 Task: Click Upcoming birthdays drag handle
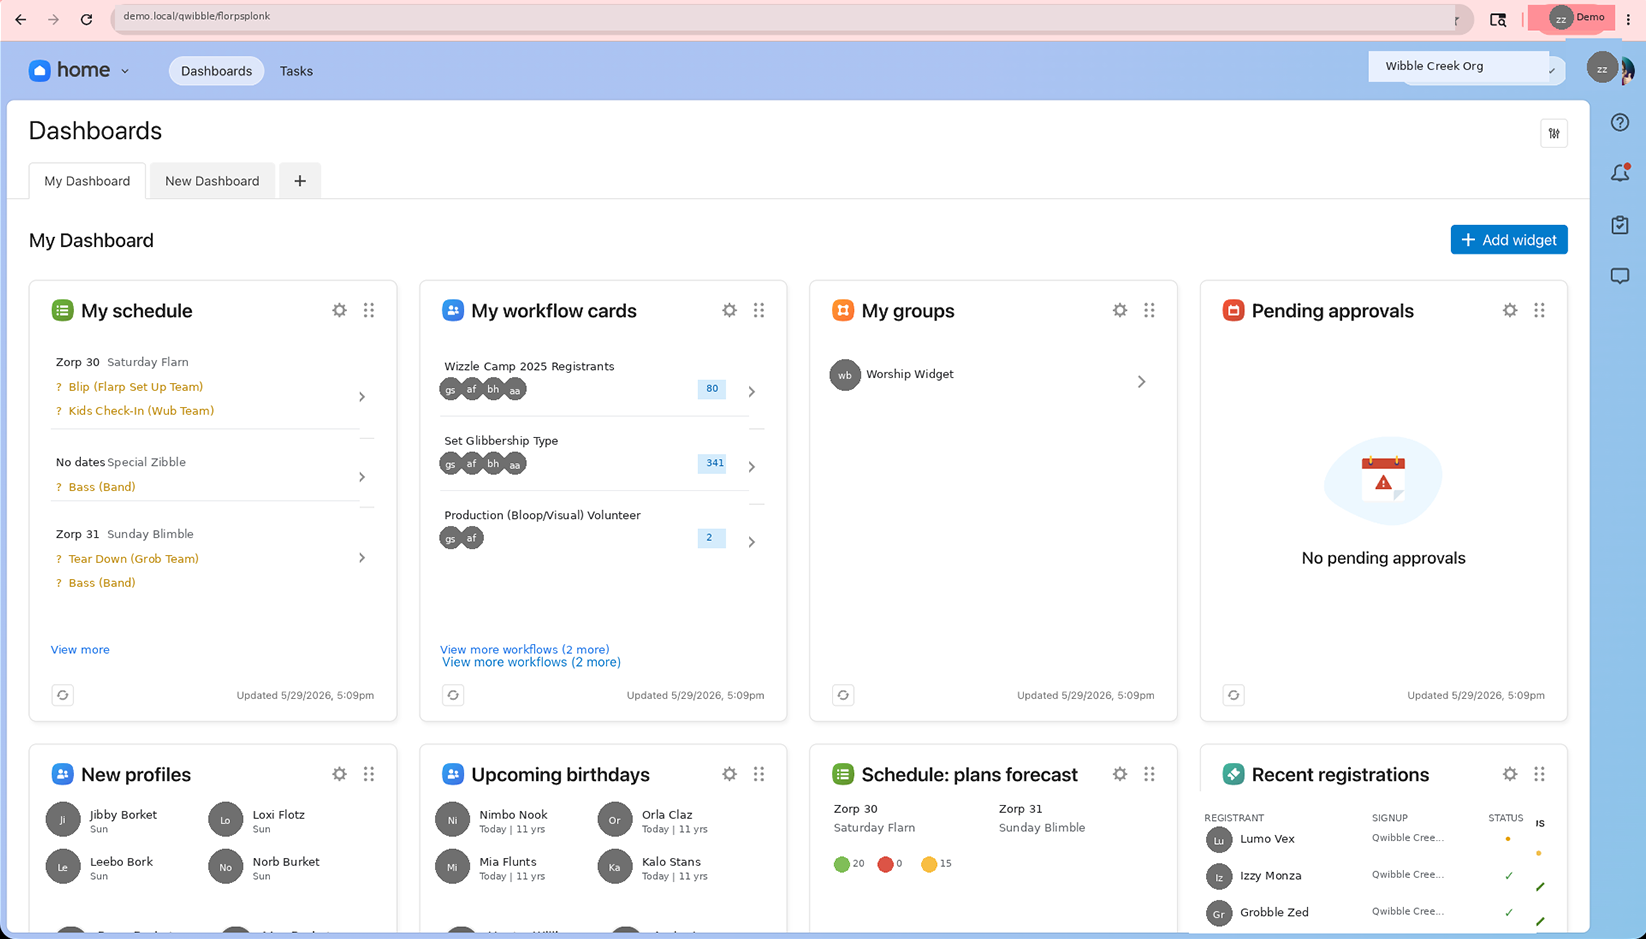759,774
